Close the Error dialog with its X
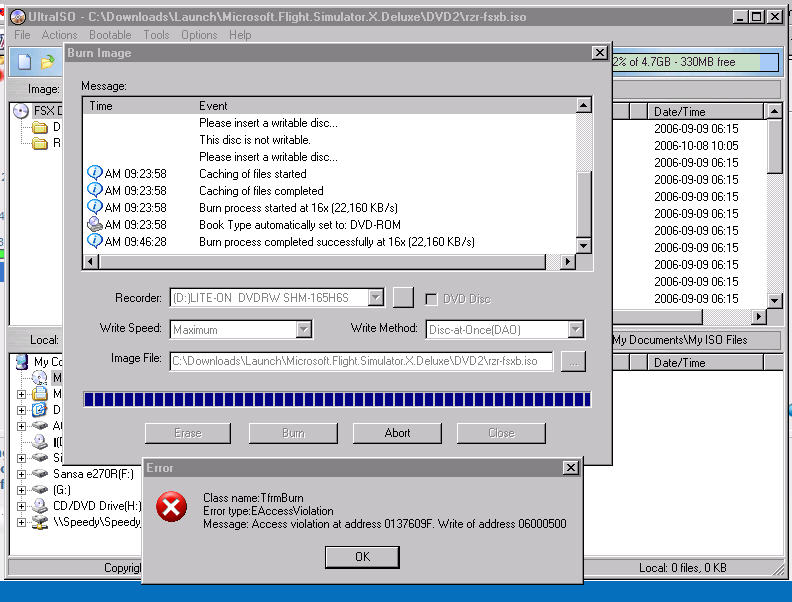Image resolution: width=792 pixels, height=602 pixels. [570, 468]
